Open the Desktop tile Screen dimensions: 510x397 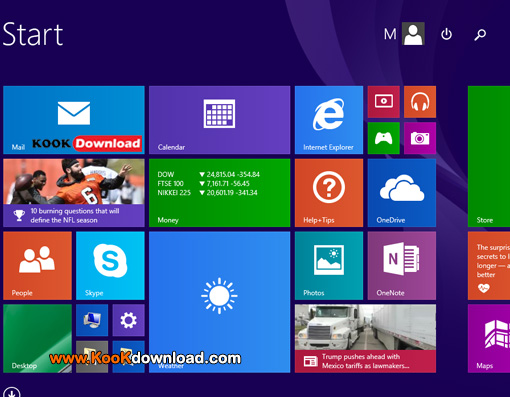37,338
